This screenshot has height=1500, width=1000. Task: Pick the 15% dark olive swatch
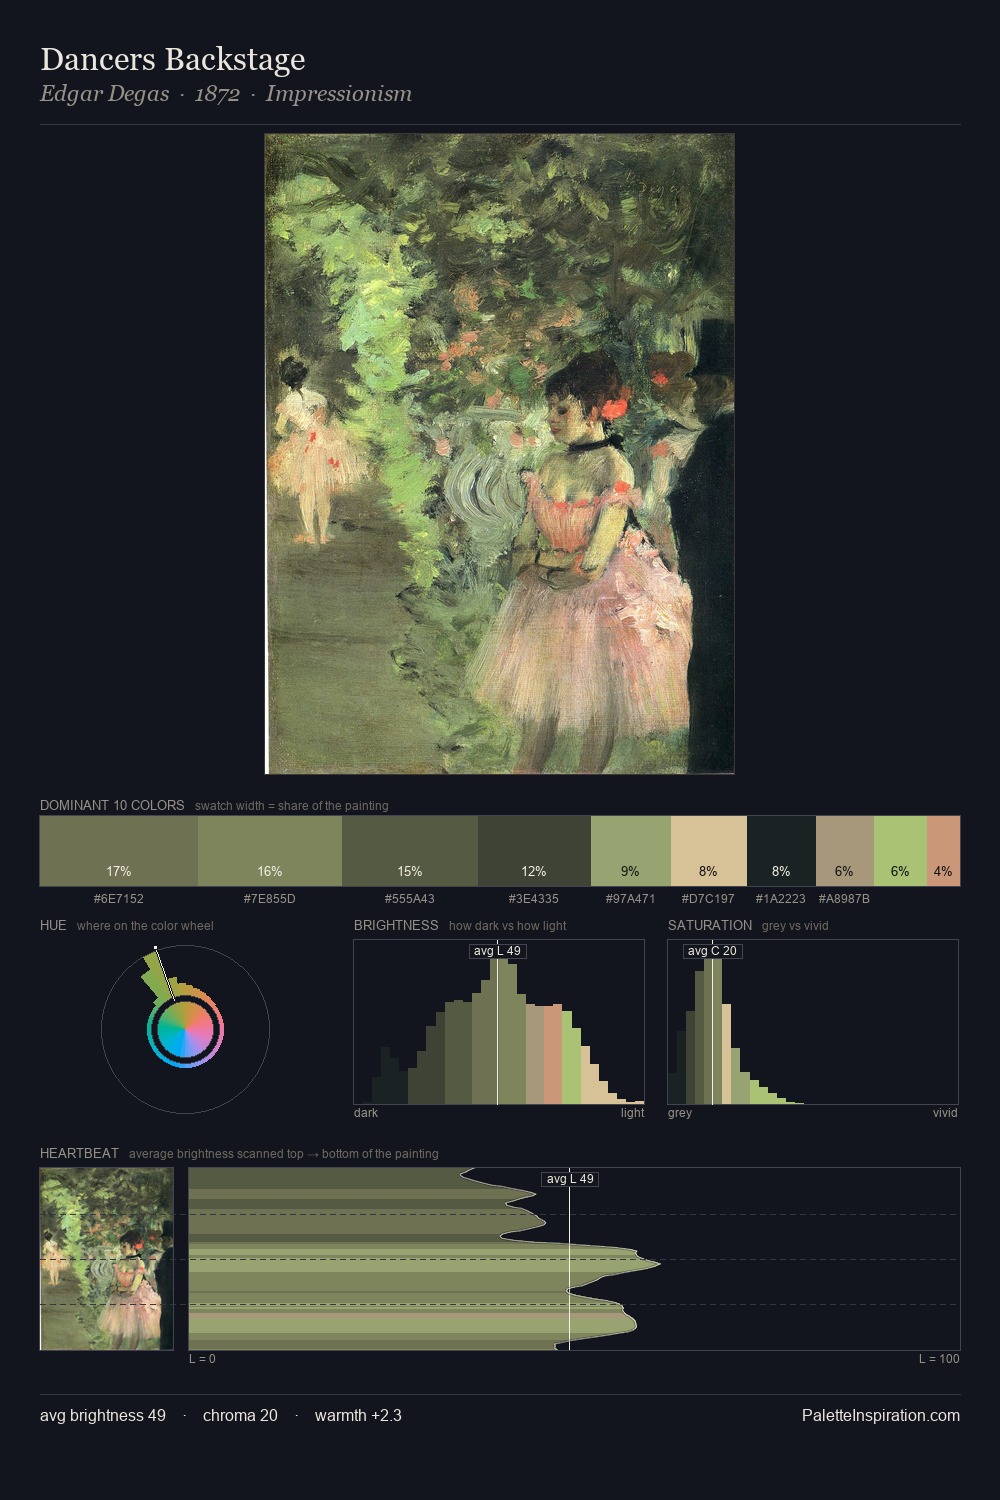coord(410,851)
